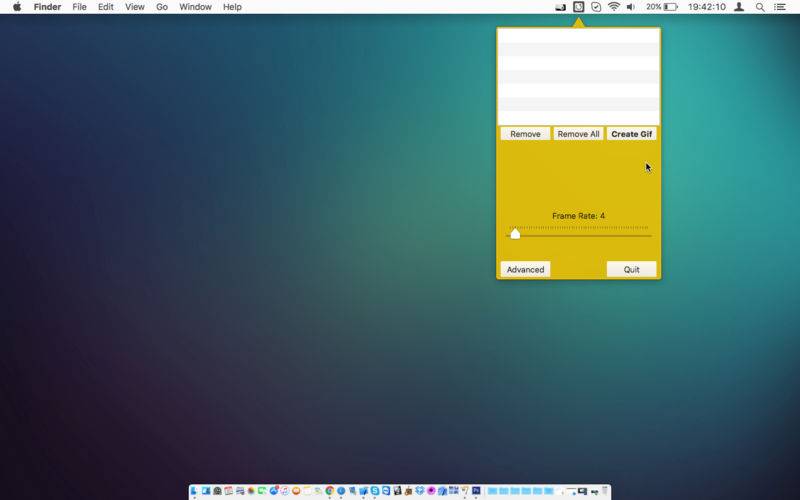
Task: Open Spotlight search
Action: [x=760, y=7]
